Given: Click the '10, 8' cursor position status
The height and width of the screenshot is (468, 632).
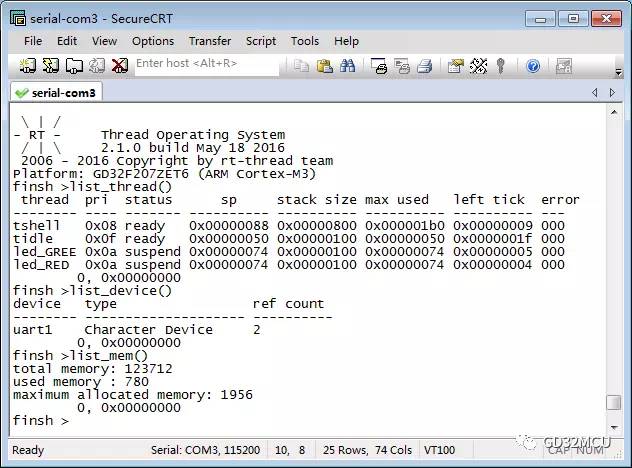Looking at the screenshot, I should click(x=290, y=450).
